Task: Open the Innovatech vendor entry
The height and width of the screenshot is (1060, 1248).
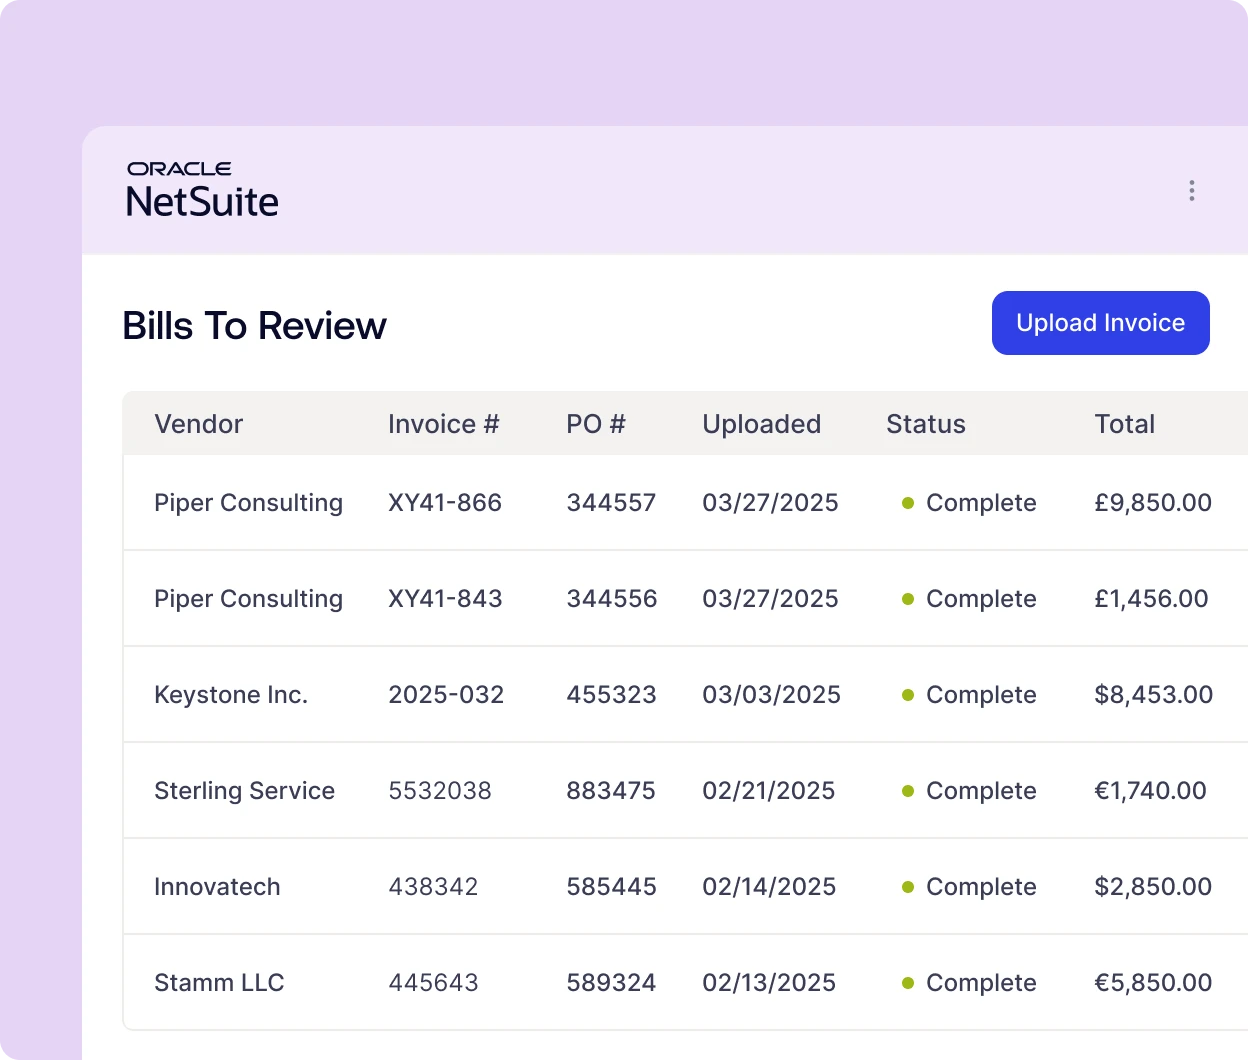Action: pos(217,887)
